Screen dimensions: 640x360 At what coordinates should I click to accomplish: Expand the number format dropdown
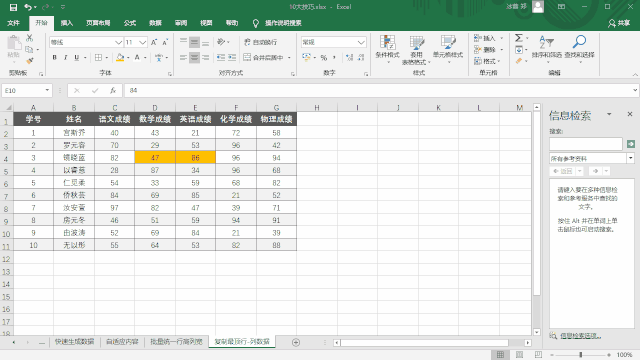(x=361, y=42)
